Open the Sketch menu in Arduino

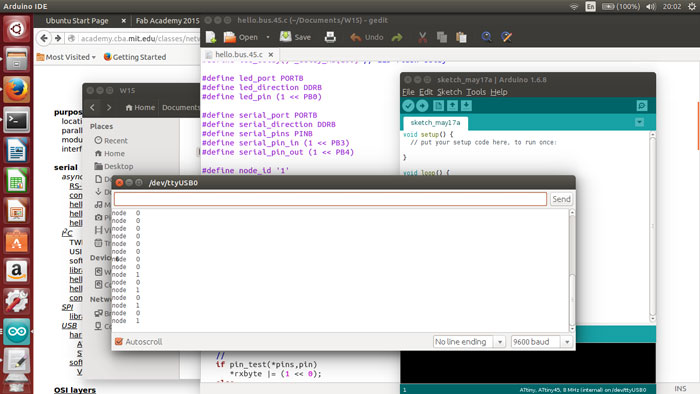click(449, 92)
